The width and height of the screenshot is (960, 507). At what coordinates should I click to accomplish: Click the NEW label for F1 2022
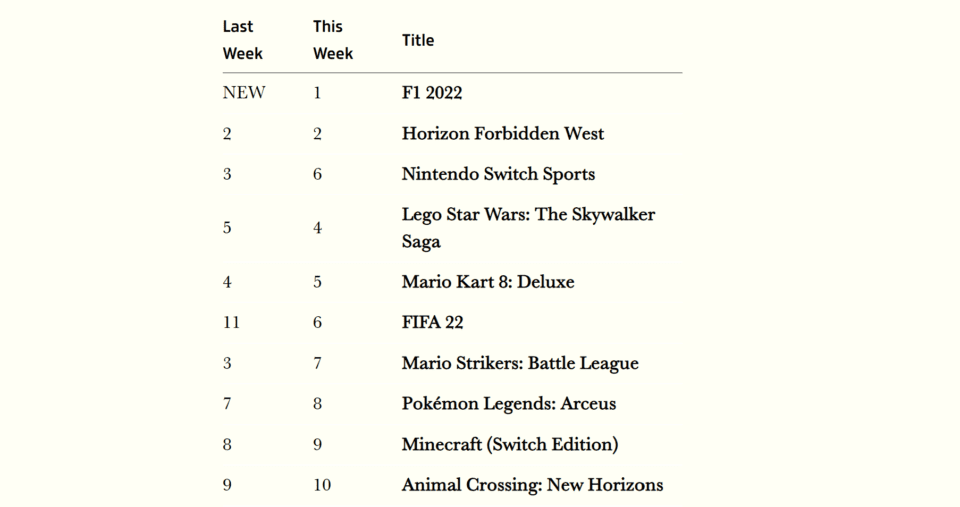pyautogui.click(x=244, y=93)
